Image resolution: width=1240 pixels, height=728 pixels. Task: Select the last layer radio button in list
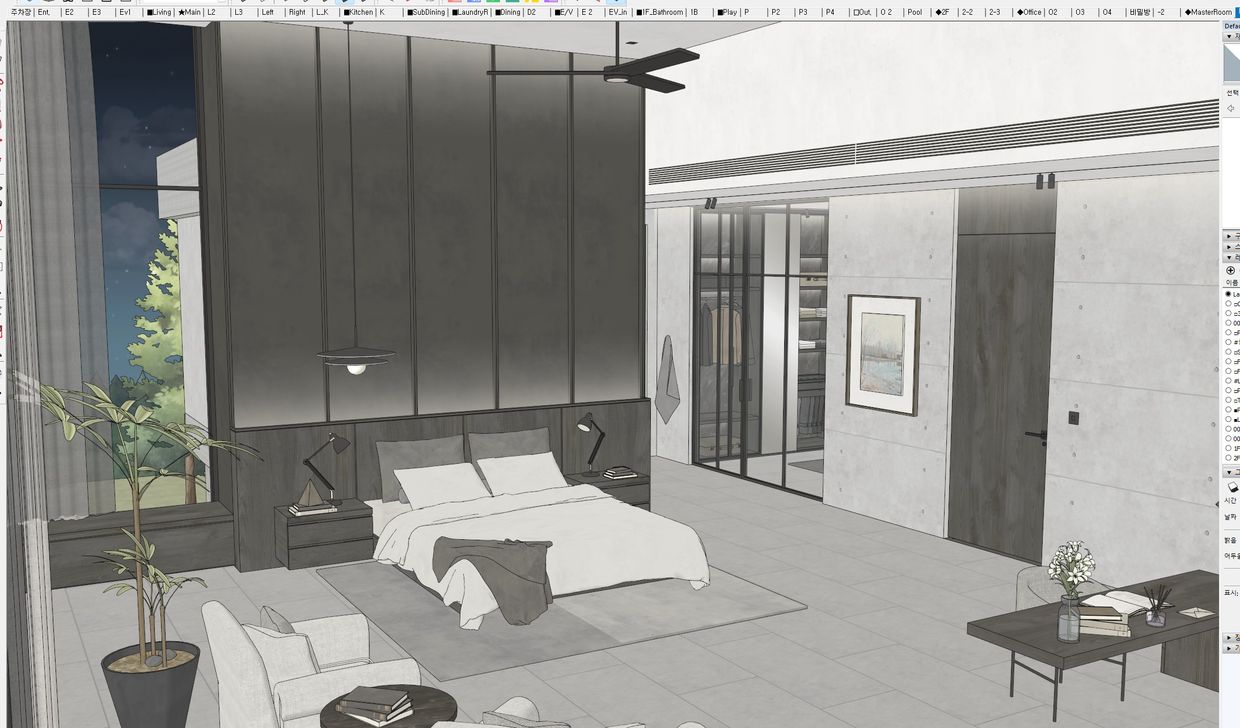point(1229,458)
